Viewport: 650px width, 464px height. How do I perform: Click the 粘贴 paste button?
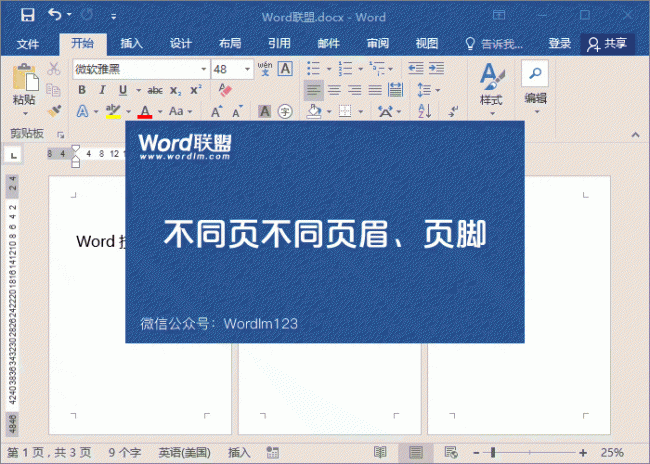[24, 84]
